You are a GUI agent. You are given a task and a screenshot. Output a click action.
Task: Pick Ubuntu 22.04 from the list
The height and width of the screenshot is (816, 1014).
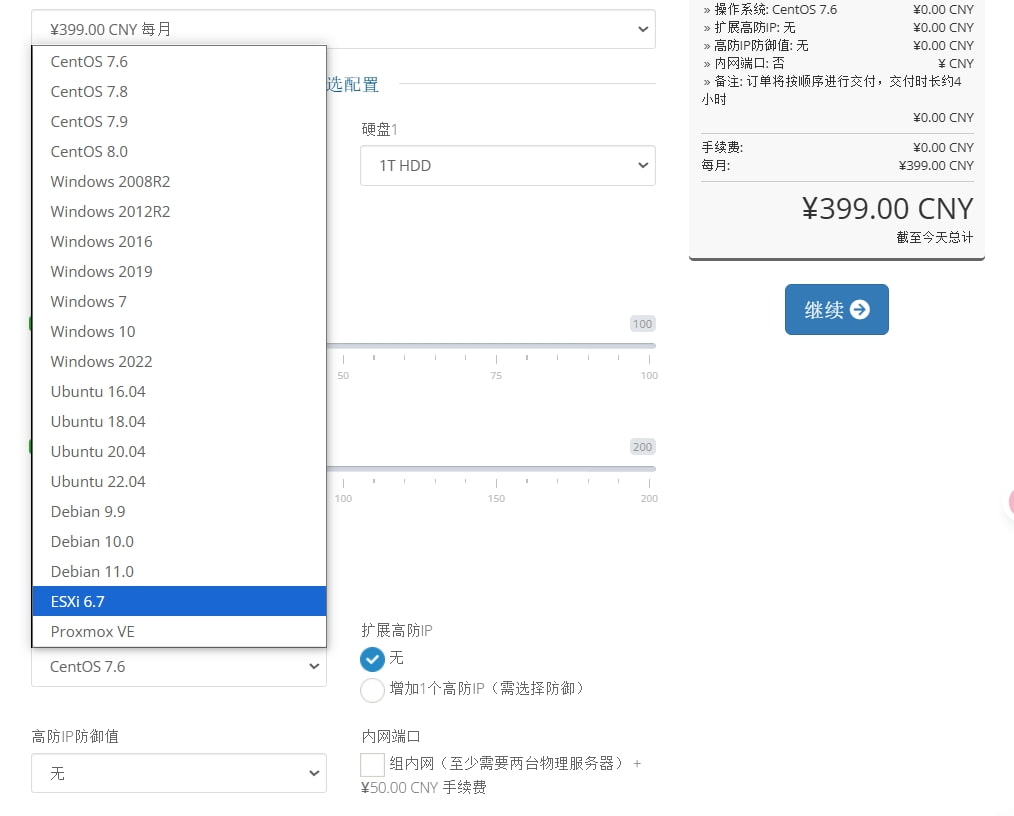[x=179, y=482]
